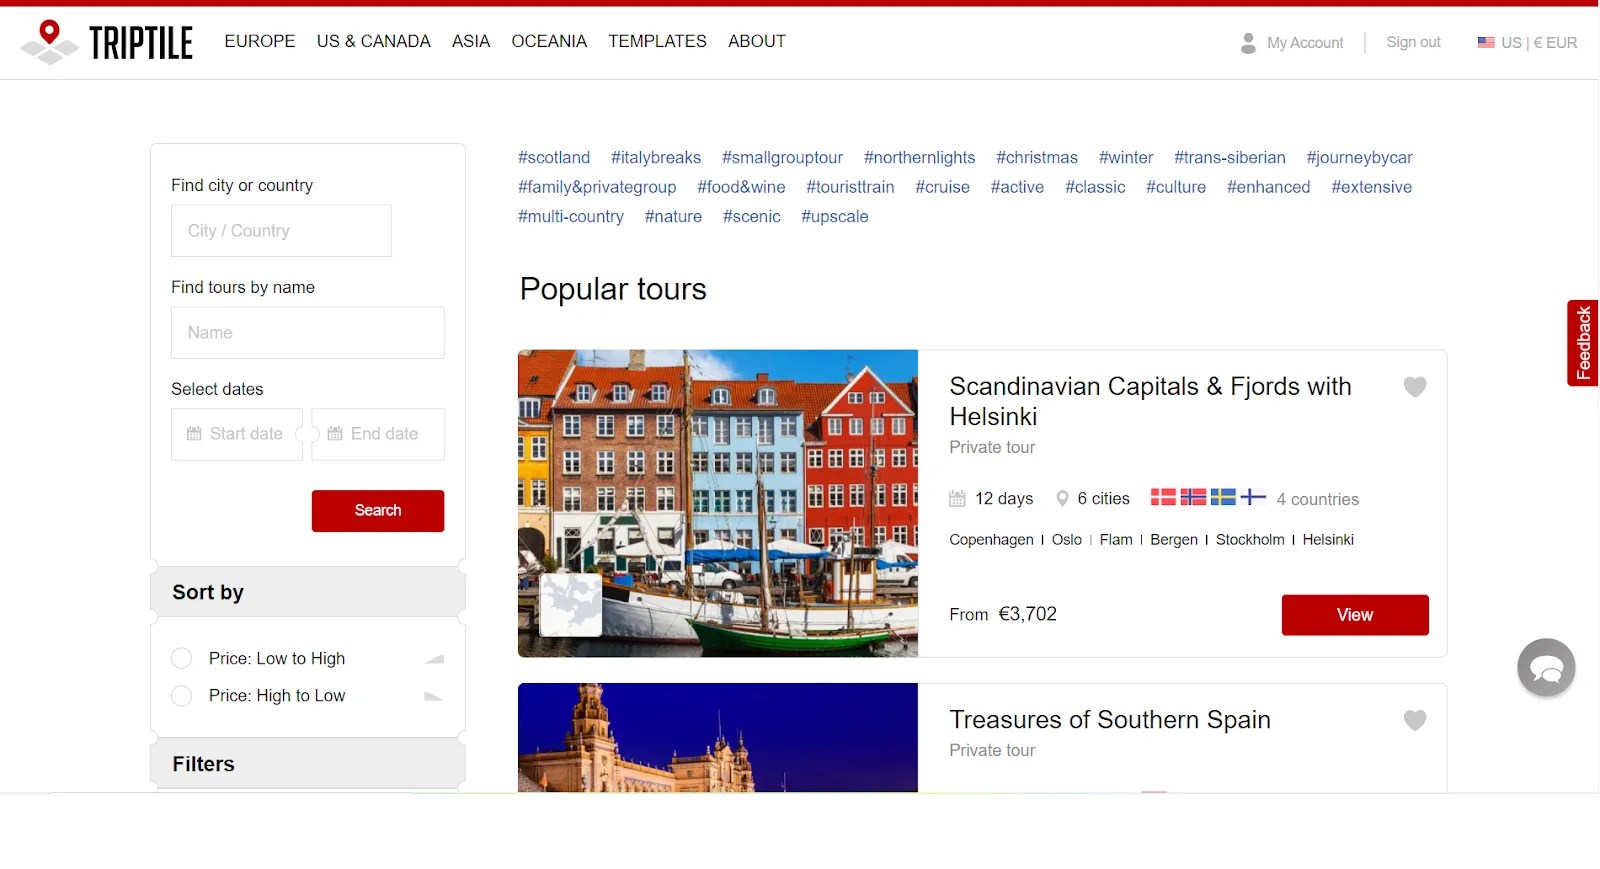
Task: Click the End date calendar icon
Action: (x=335, y=434)
